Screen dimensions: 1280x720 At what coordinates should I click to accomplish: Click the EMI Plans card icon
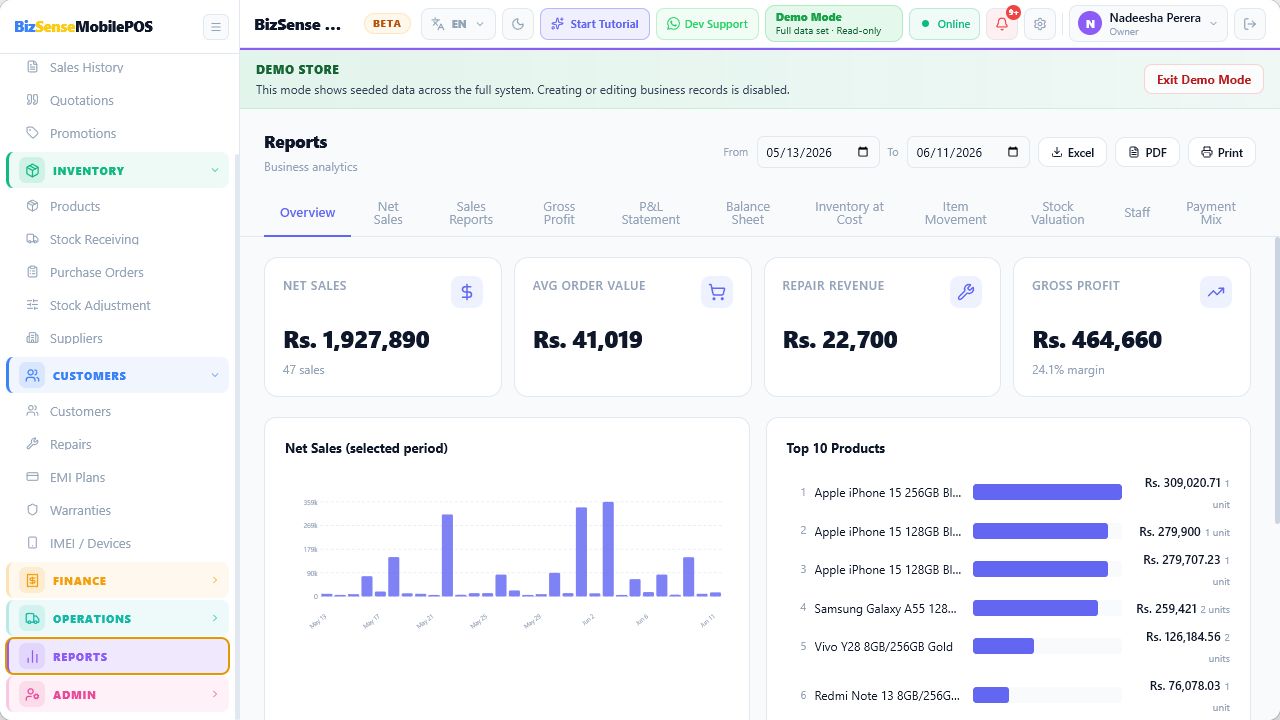[x=32, y=477]
